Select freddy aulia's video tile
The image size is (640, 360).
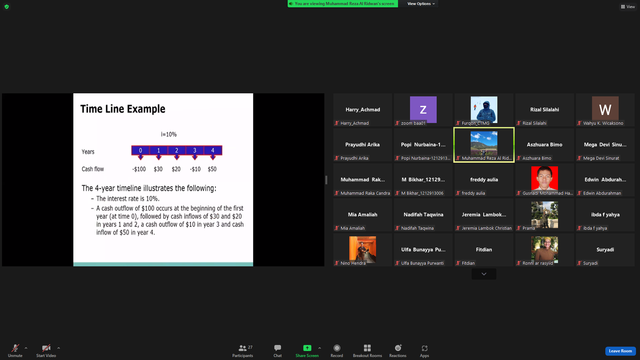click(484, 180)
